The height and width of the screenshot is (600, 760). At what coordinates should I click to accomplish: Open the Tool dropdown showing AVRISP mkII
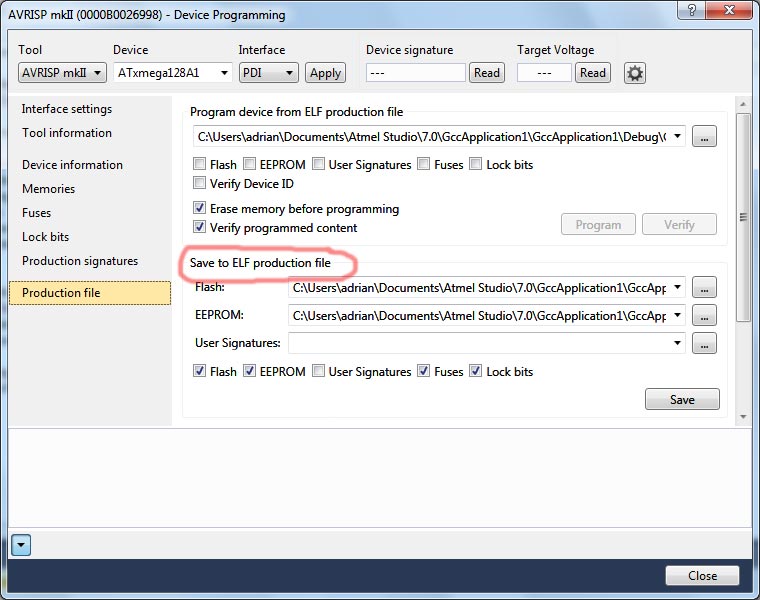[x=62, y=73]
